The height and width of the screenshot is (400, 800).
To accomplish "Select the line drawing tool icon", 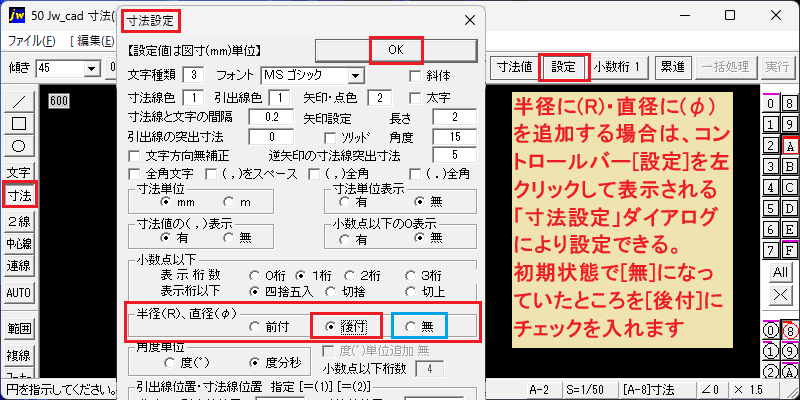I will pyautogui.click(x=19, y=101).
